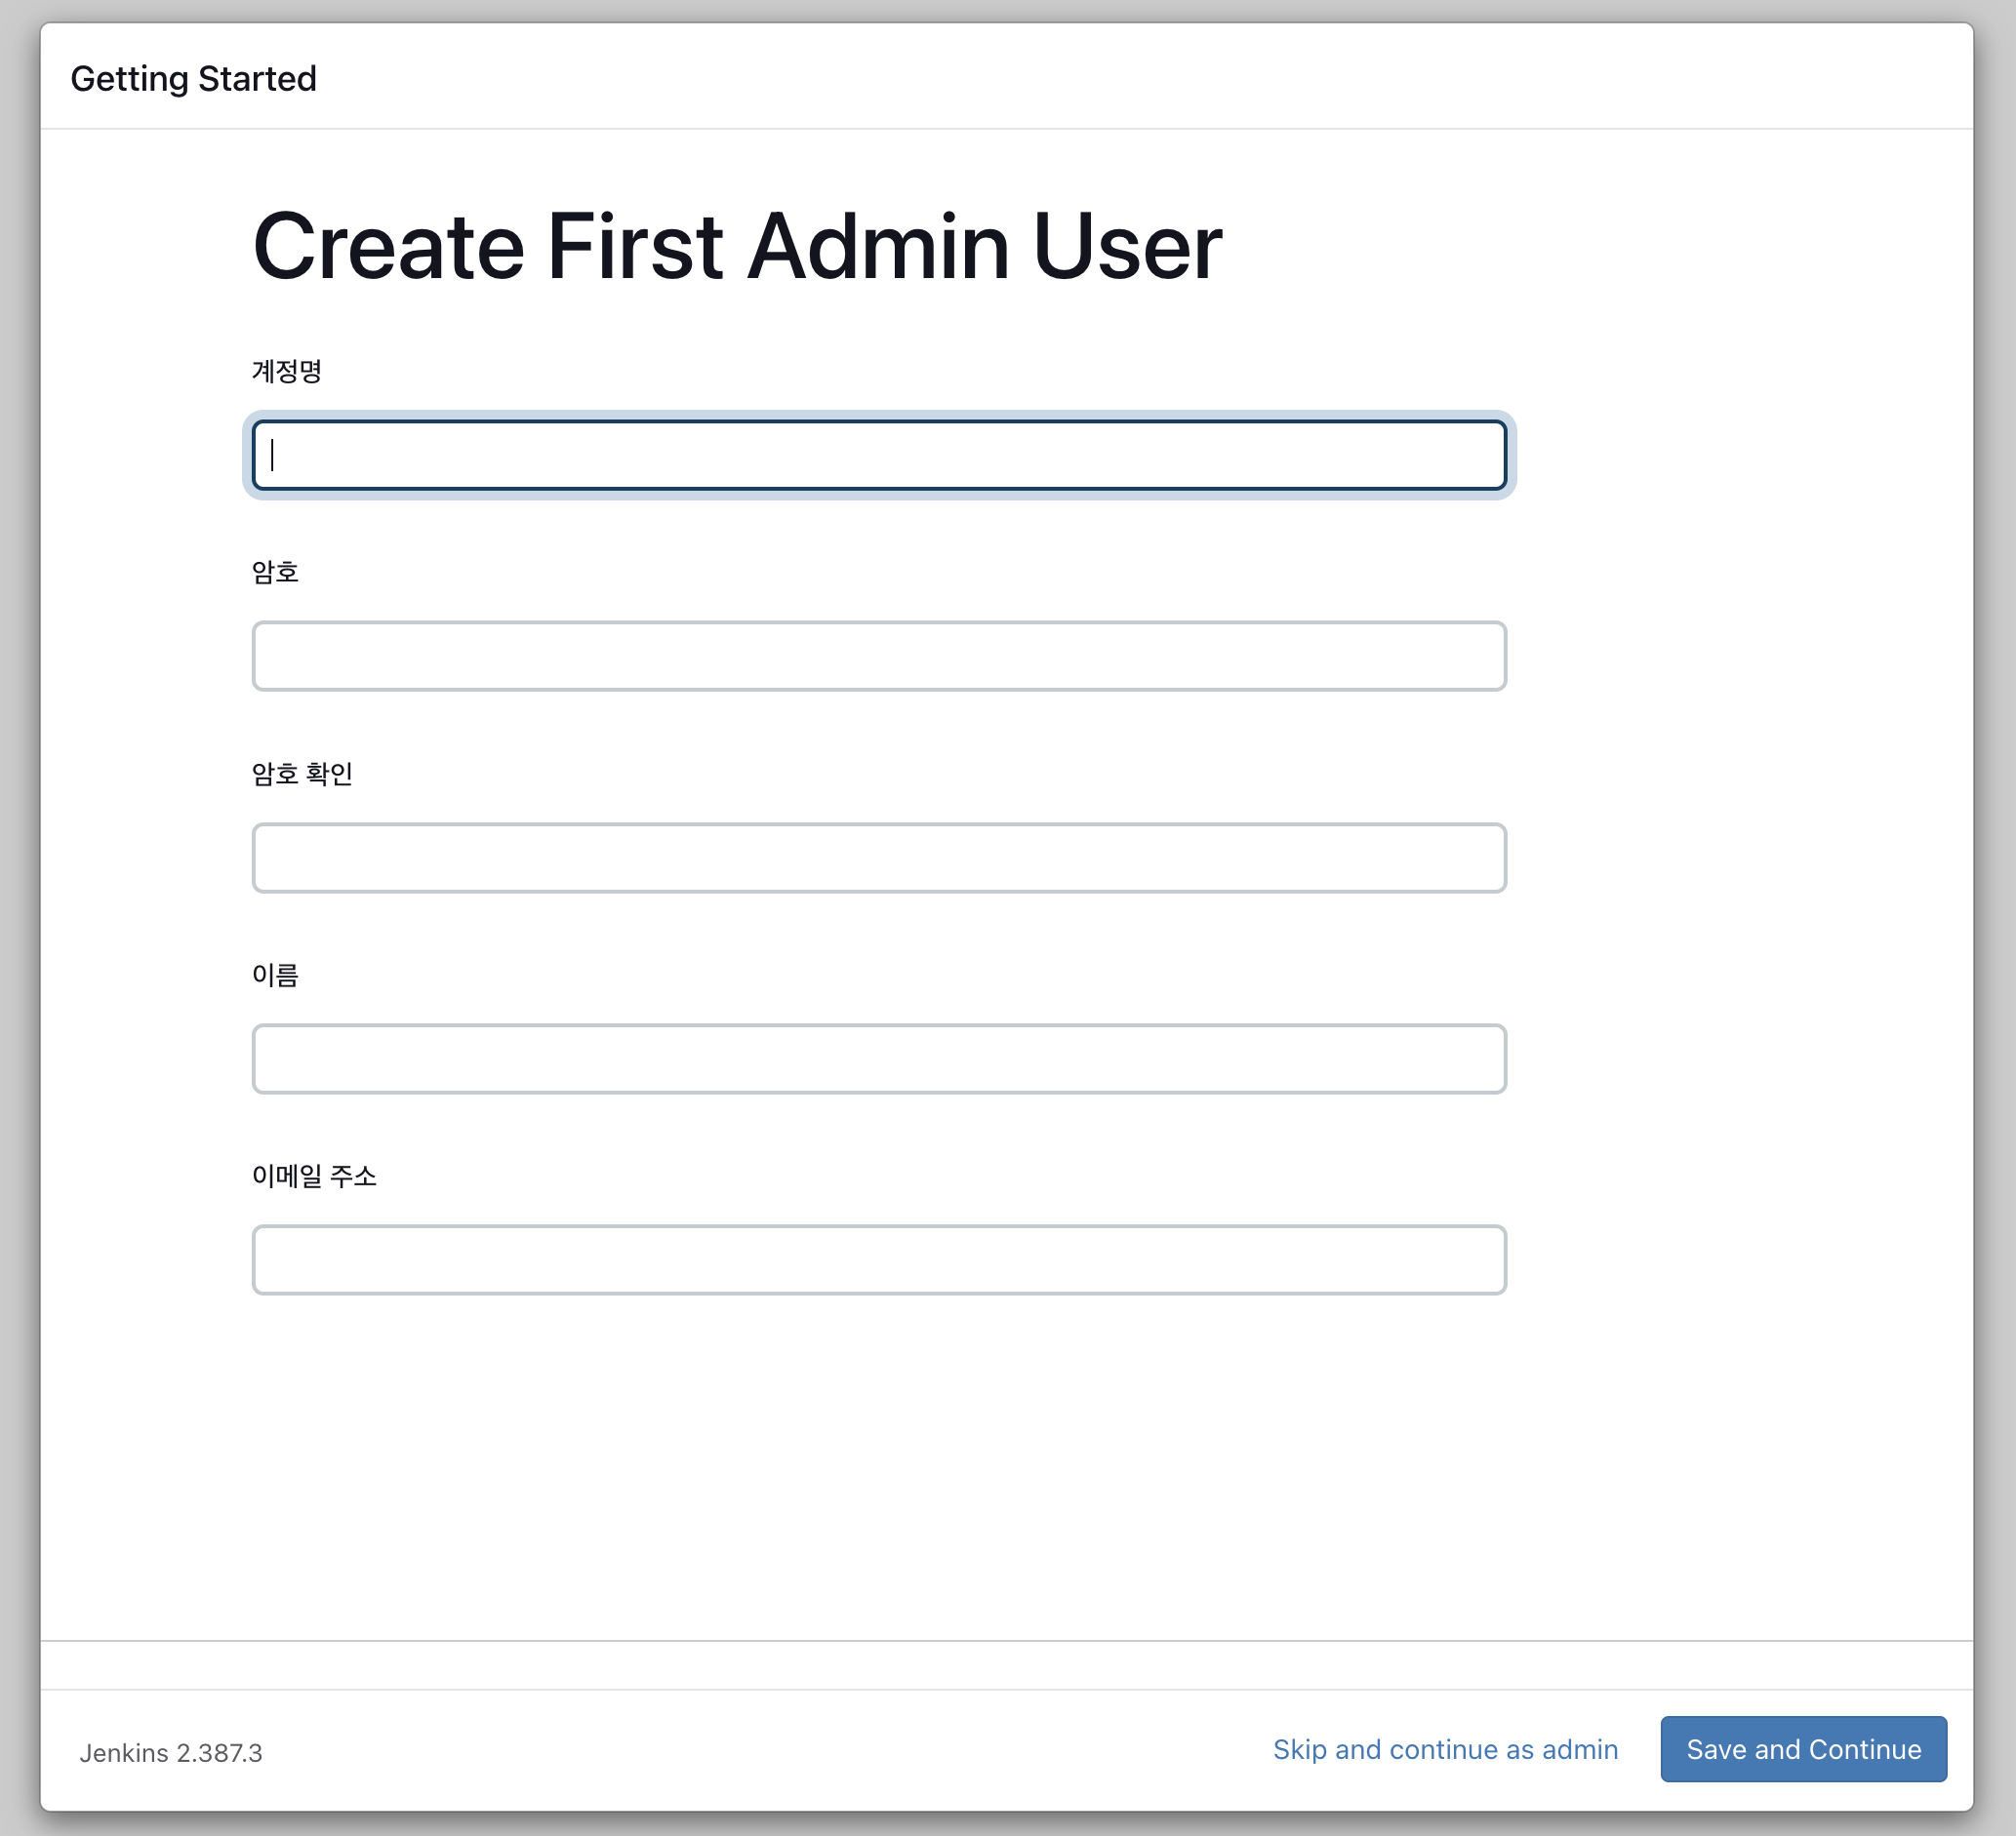Viewport: 2016px width, 1836px height.
Task: Click the 암호 label above password field
Action: click(275, 572)
